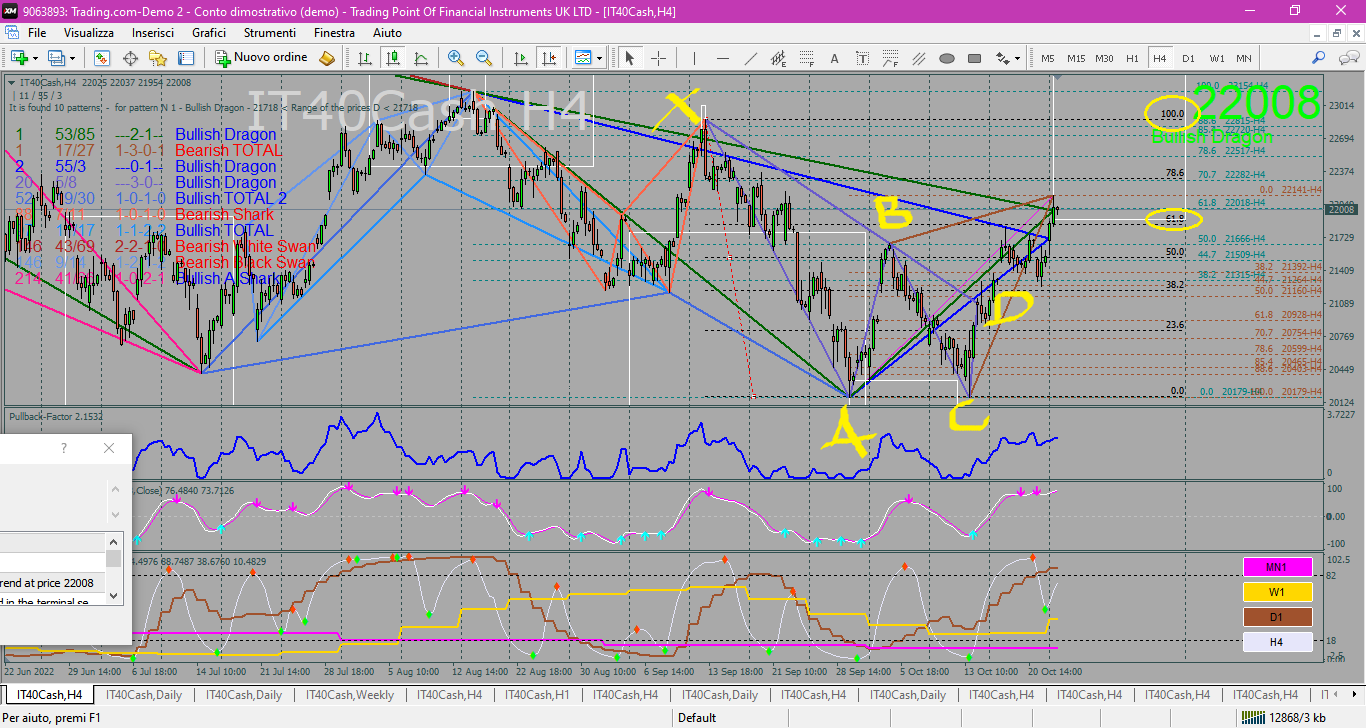The image size is (1366, 728).
Task: Select the Ellipse drawing tool
Action: (947, 58)
